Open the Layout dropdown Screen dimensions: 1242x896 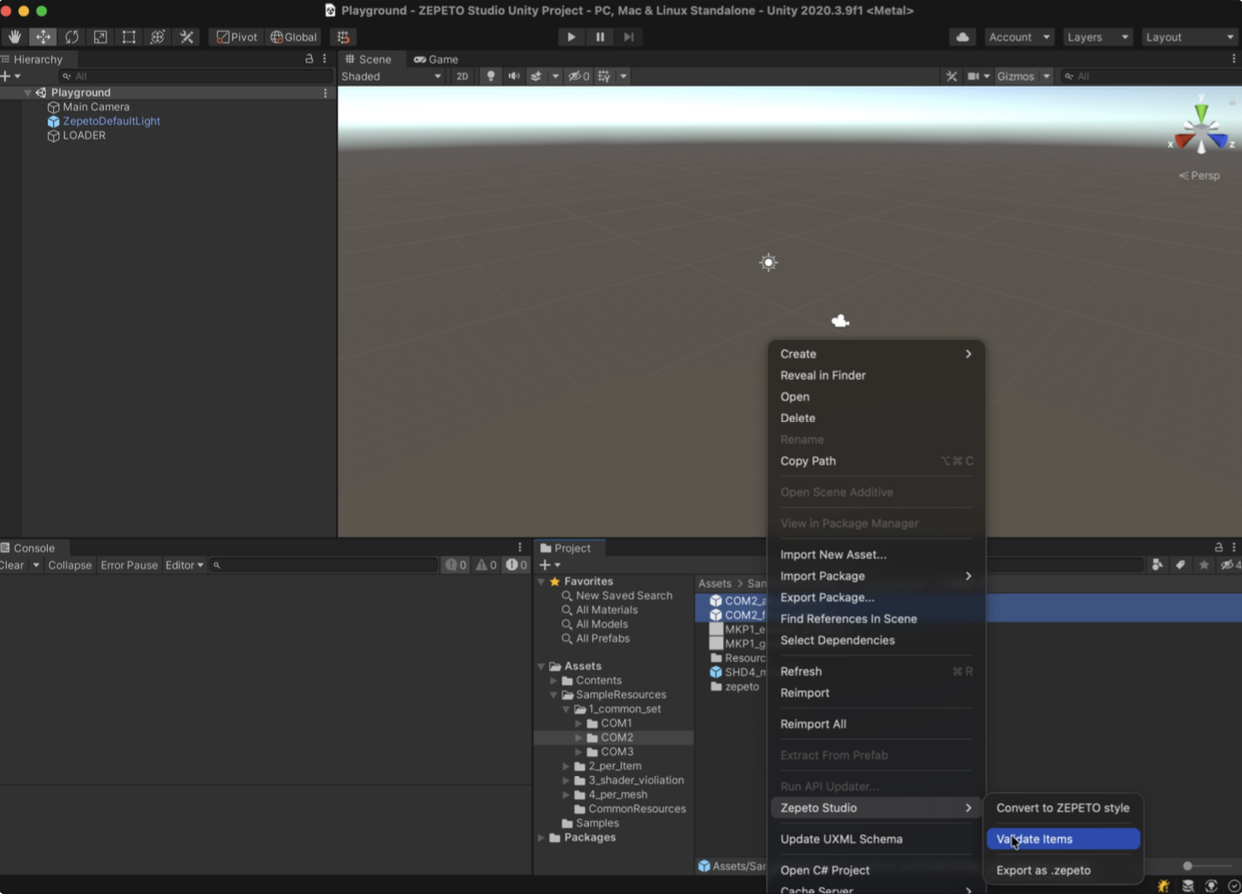1190,37
